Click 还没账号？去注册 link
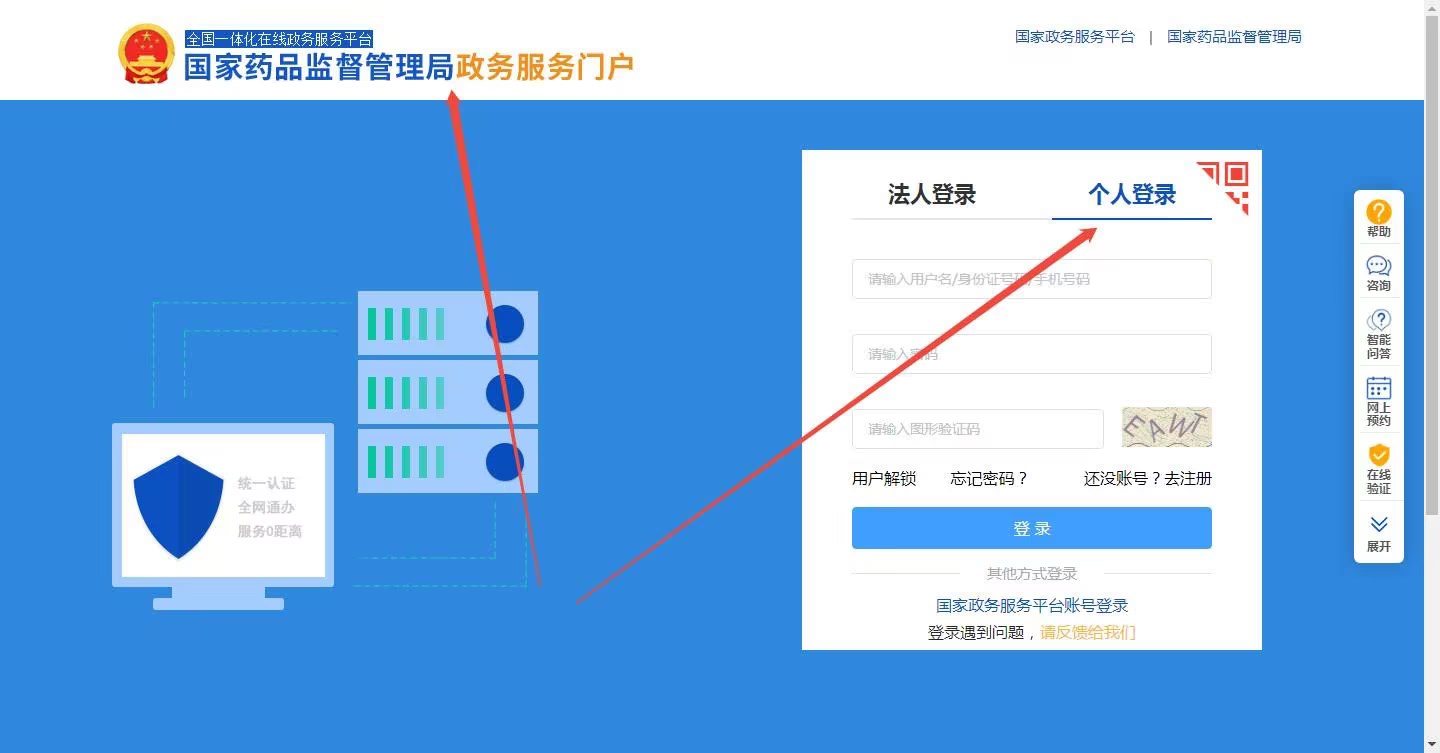 pos(1148,479)
